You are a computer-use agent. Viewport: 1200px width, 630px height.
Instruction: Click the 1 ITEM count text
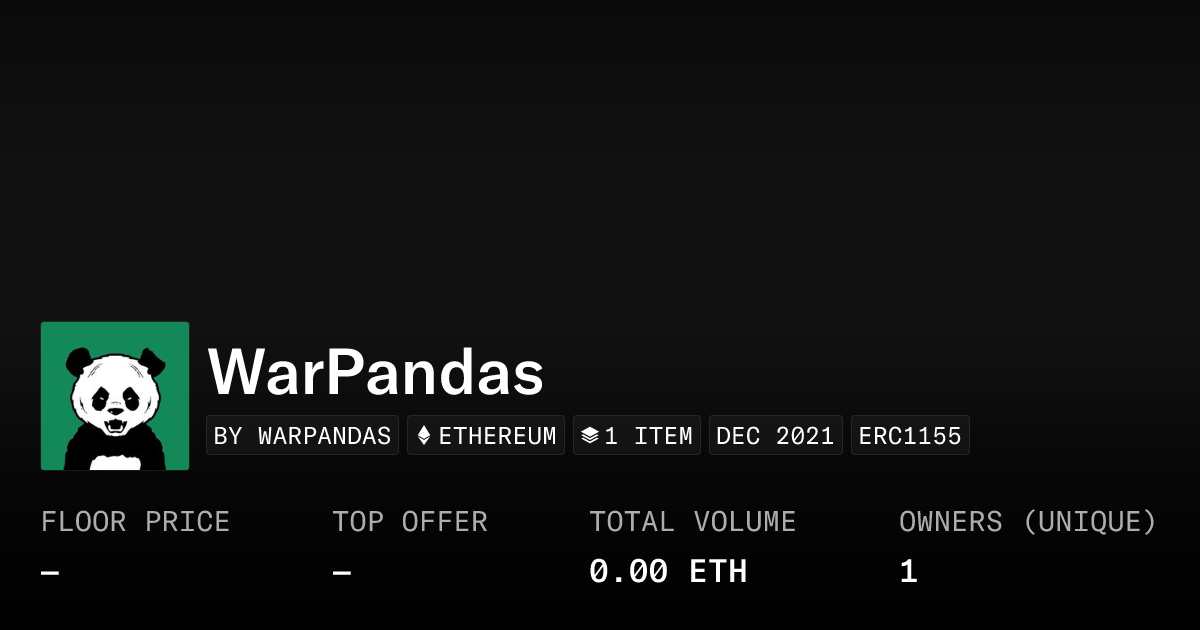point(648,436)
